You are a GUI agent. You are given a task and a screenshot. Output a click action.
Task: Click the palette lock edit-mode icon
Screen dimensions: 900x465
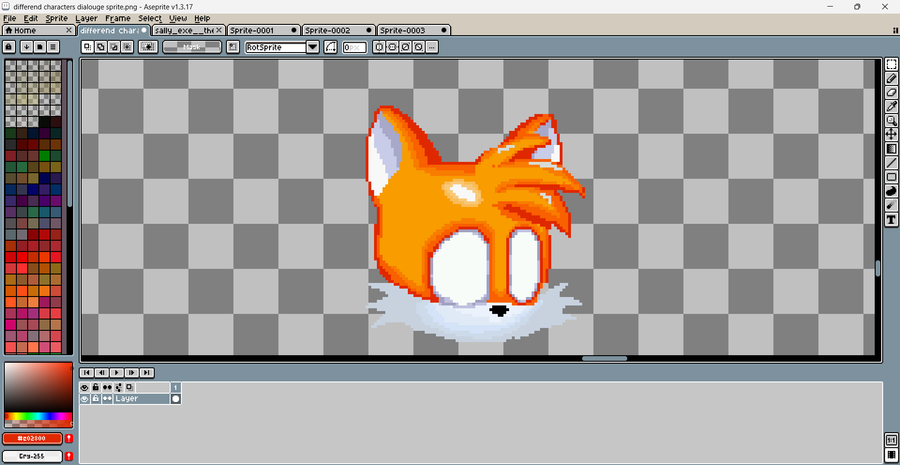pos(9,47)
